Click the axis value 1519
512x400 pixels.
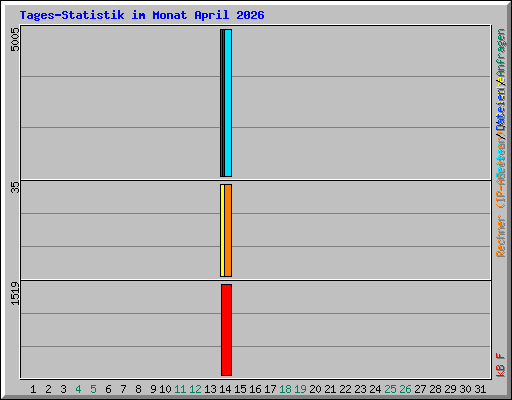15,293
